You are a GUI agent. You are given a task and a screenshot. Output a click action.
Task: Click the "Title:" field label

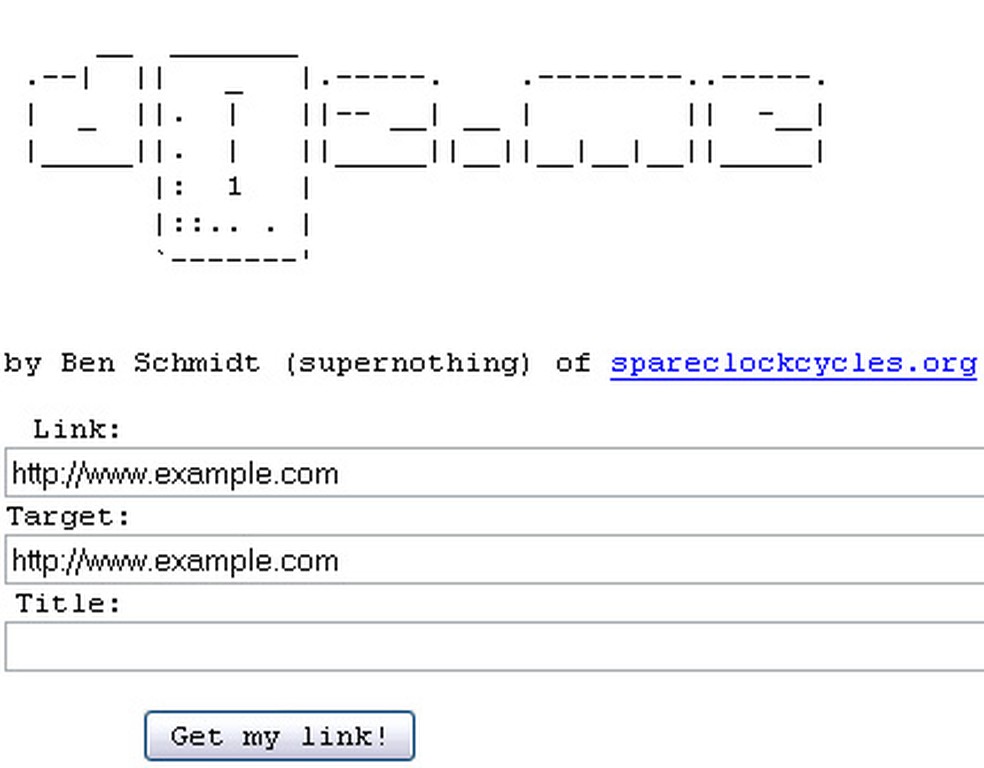click(x=68, y=604)
